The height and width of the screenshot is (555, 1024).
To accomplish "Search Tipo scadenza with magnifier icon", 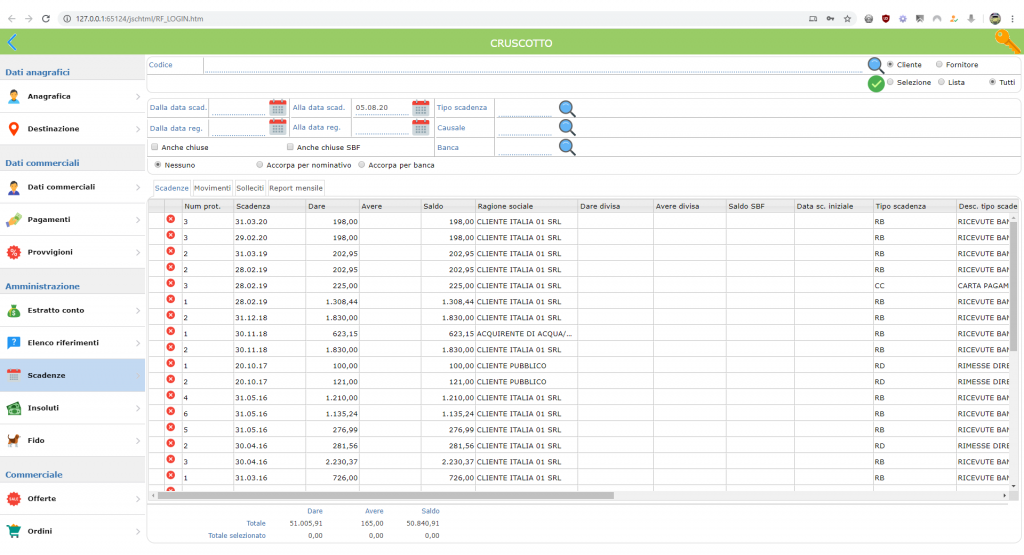I will pyautogui.click(x=567, y=108).
